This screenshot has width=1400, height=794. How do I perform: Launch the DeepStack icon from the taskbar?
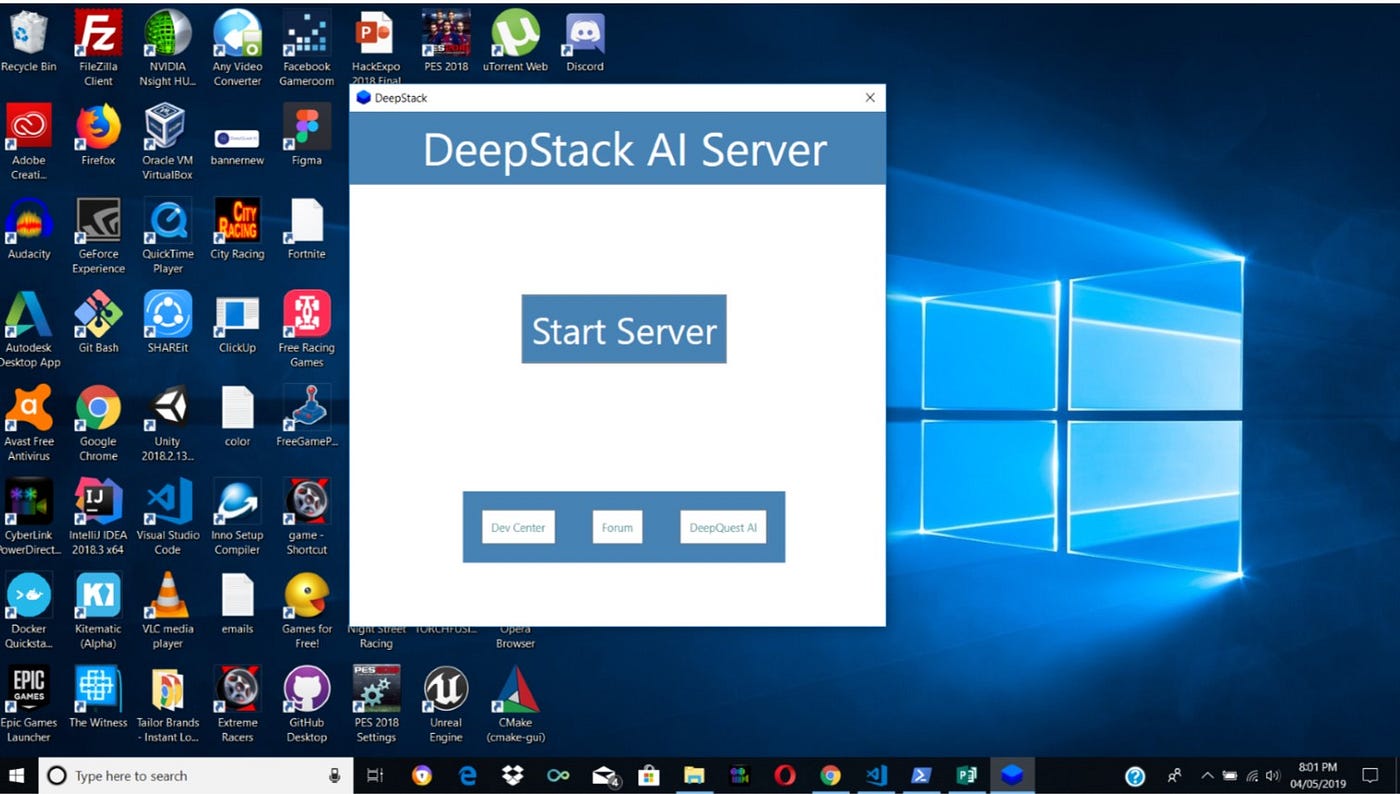coord(1011,775)
